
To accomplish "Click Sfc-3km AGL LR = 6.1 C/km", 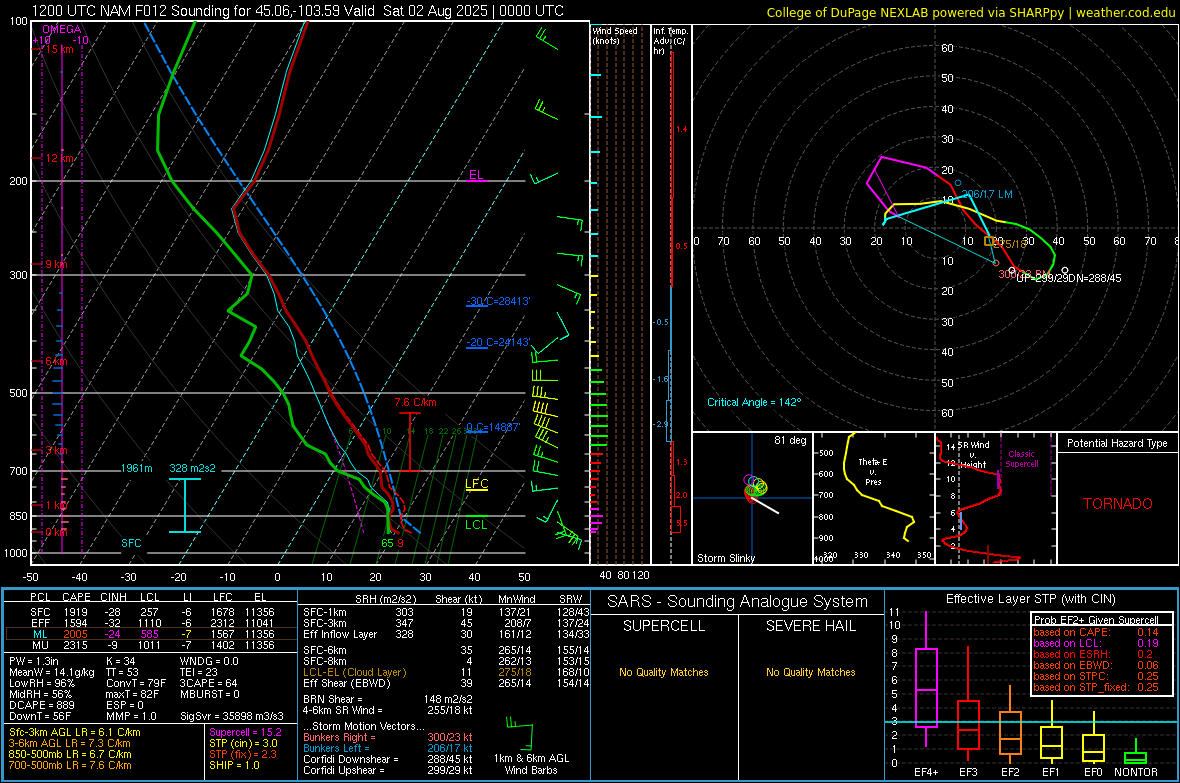I will coord(75,732).
